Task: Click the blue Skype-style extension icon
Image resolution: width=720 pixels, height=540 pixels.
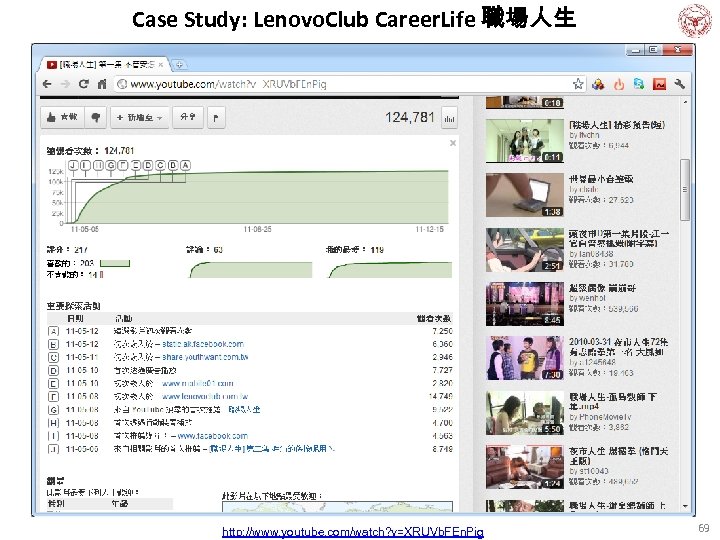Action: tap(639, 84)
